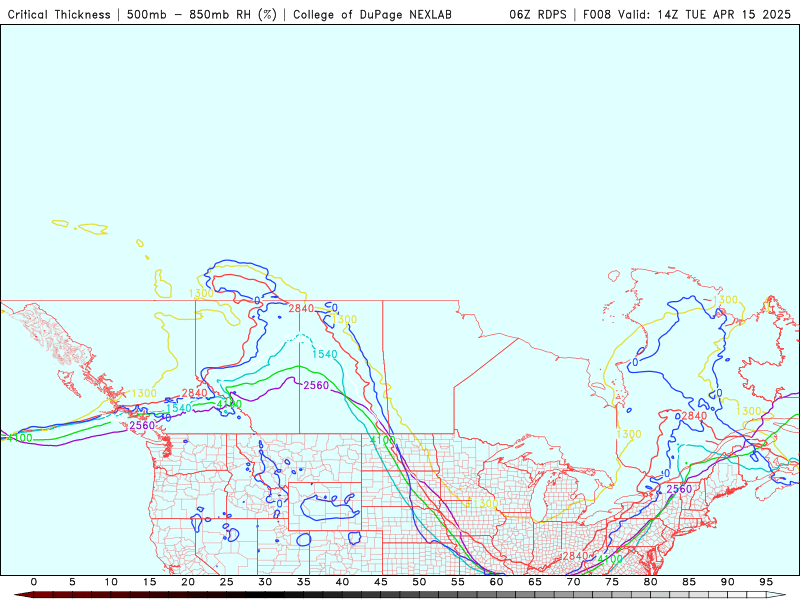The image size is (800, 600).
Task: Click the '85' colorbar tick label
Action: click(x=689, y=582)
